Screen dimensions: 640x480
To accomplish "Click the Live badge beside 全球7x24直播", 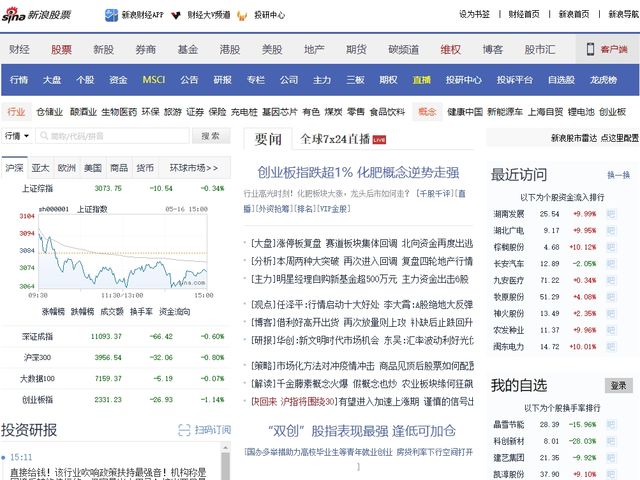I will (x=379, y=140).
